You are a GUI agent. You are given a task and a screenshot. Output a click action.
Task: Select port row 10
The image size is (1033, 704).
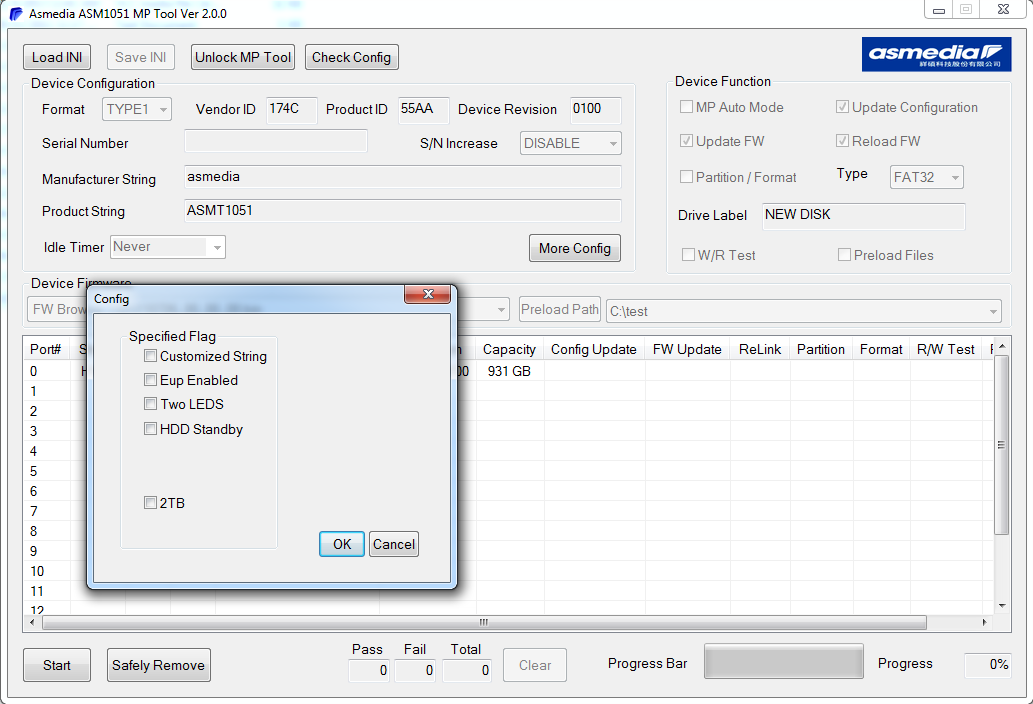(x=37, y=571)
